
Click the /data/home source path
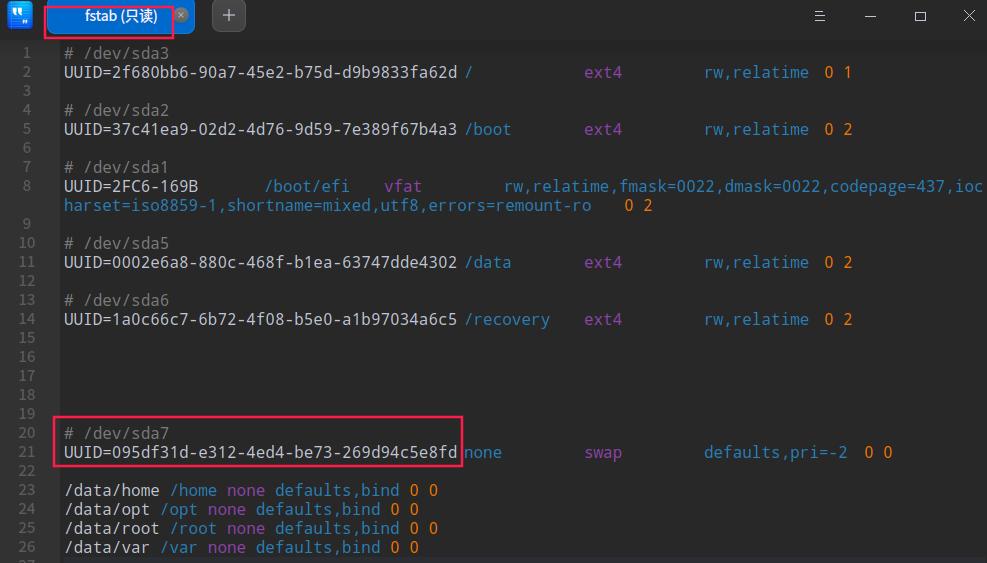pos(112,490)
